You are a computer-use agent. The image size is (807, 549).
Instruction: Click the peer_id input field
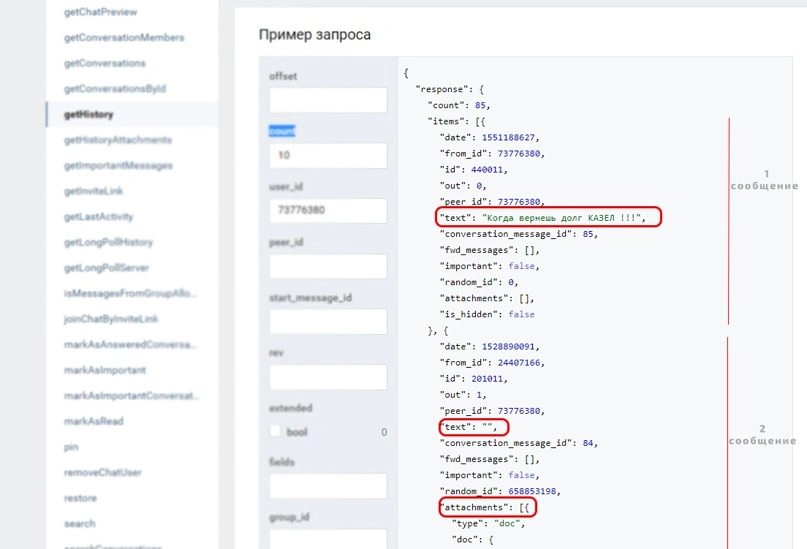tap(327, 266)
